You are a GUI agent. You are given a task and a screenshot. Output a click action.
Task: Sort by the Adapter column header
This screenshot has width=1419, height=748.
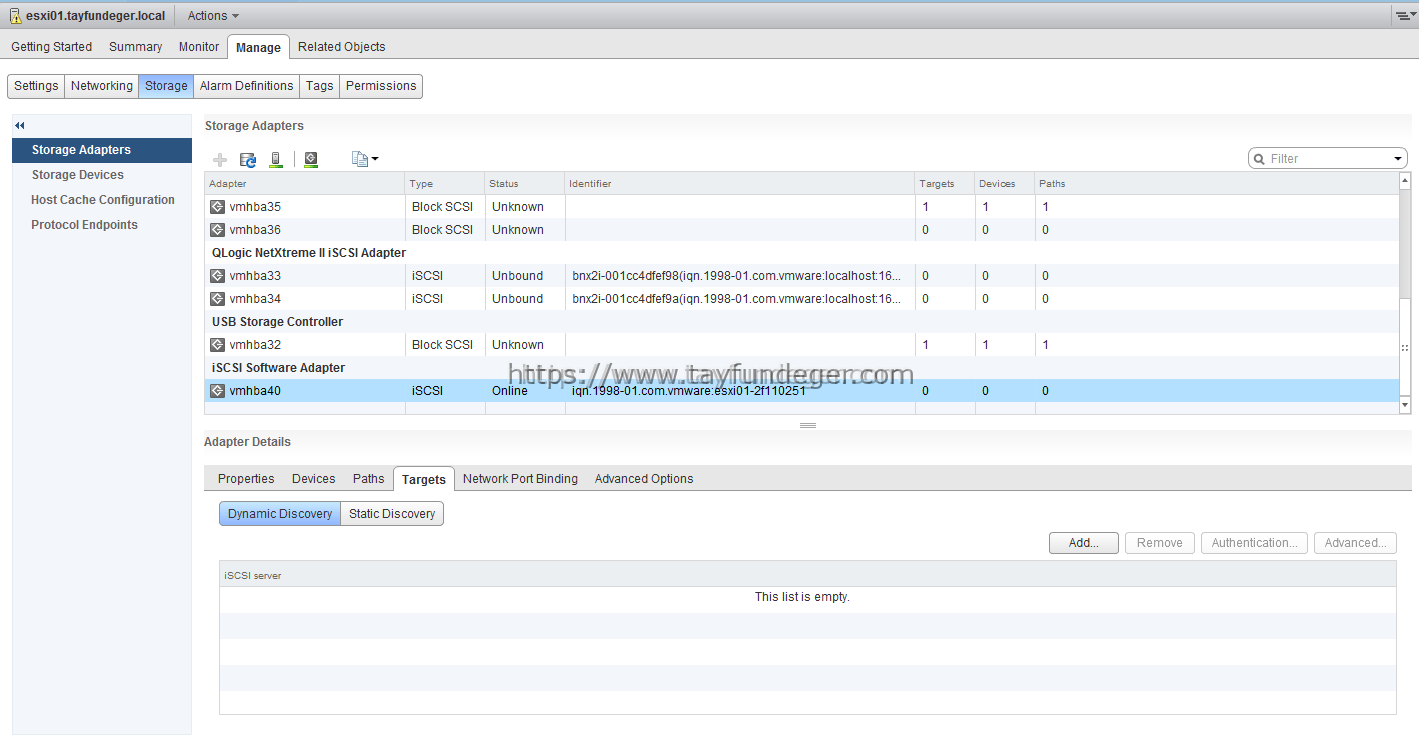click(x=305, y=184)
